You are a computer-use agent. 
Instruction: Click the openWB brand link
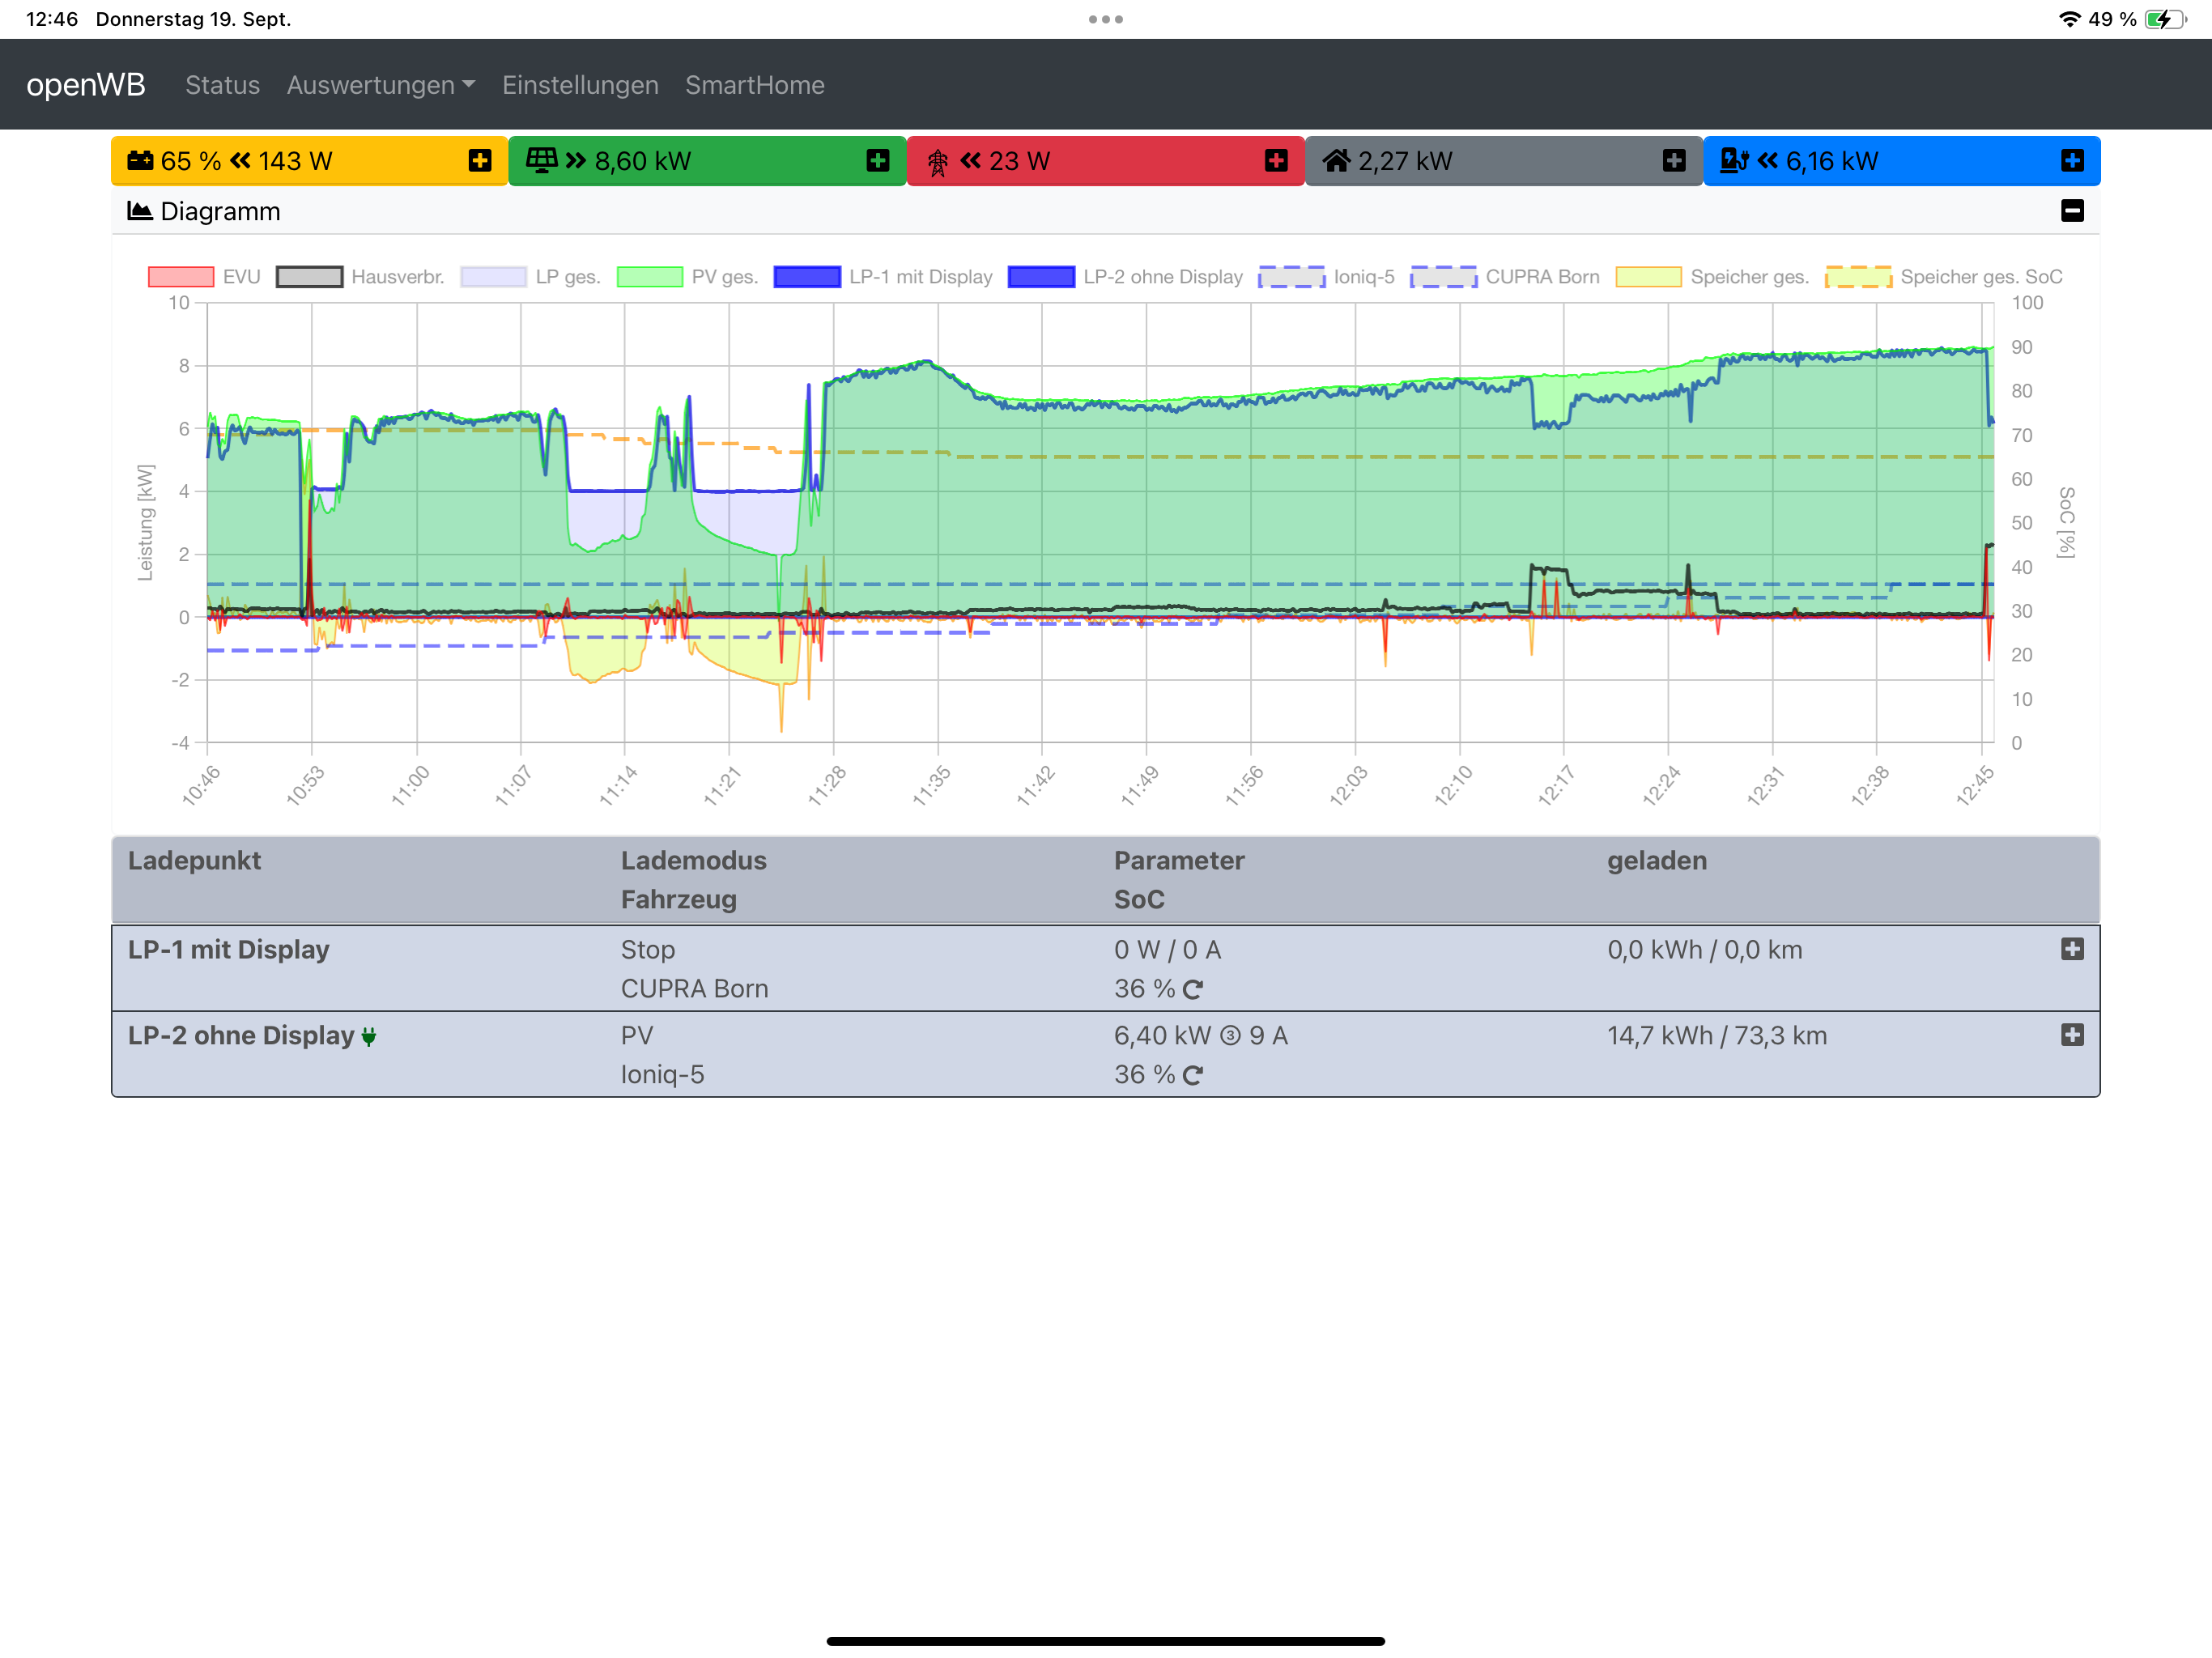[x=86, y=85]
